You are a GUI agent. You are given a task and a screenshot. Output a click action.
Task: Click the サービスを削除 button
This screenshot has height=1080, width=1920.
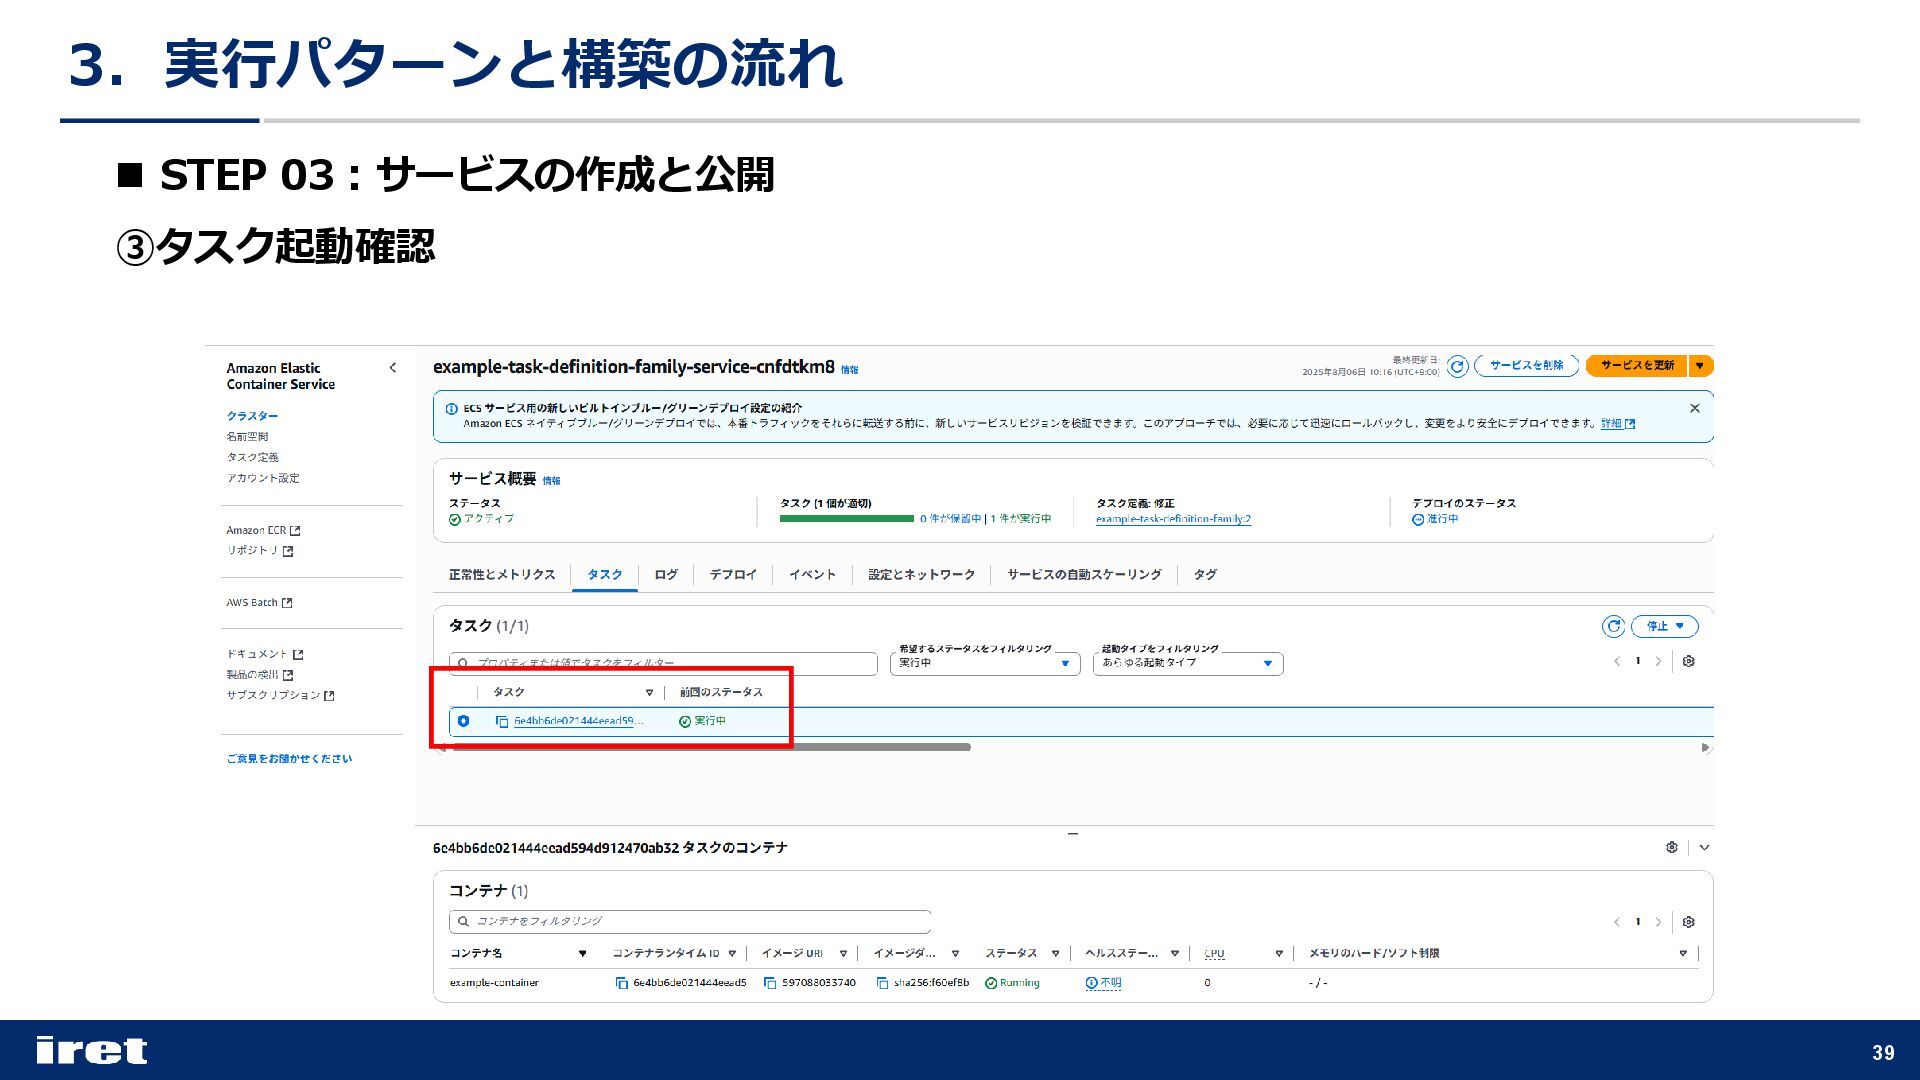click(1527, 366)
